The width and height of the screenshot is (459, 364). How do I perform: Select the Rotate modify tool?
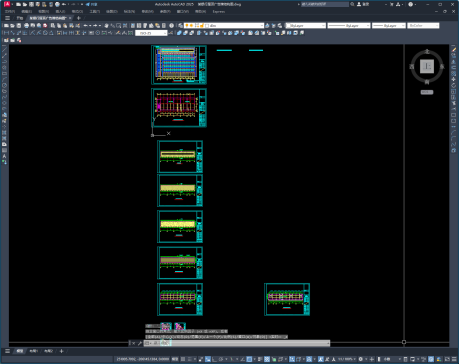point(454,85)
